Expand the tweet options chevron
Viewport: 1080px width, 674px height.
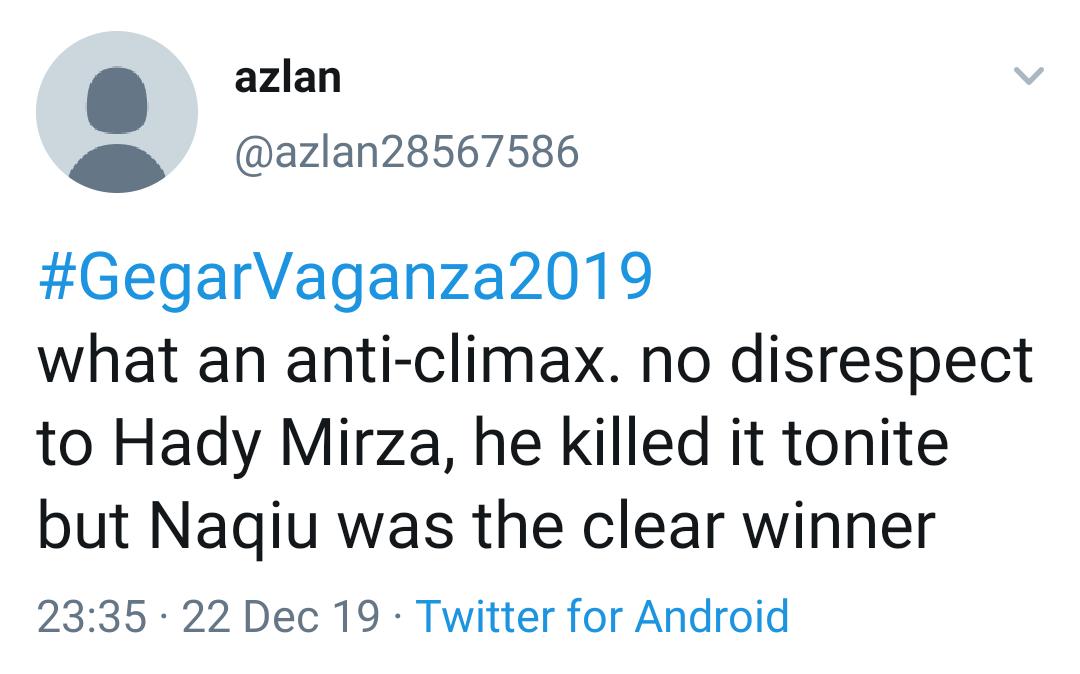click(1029, 75)
